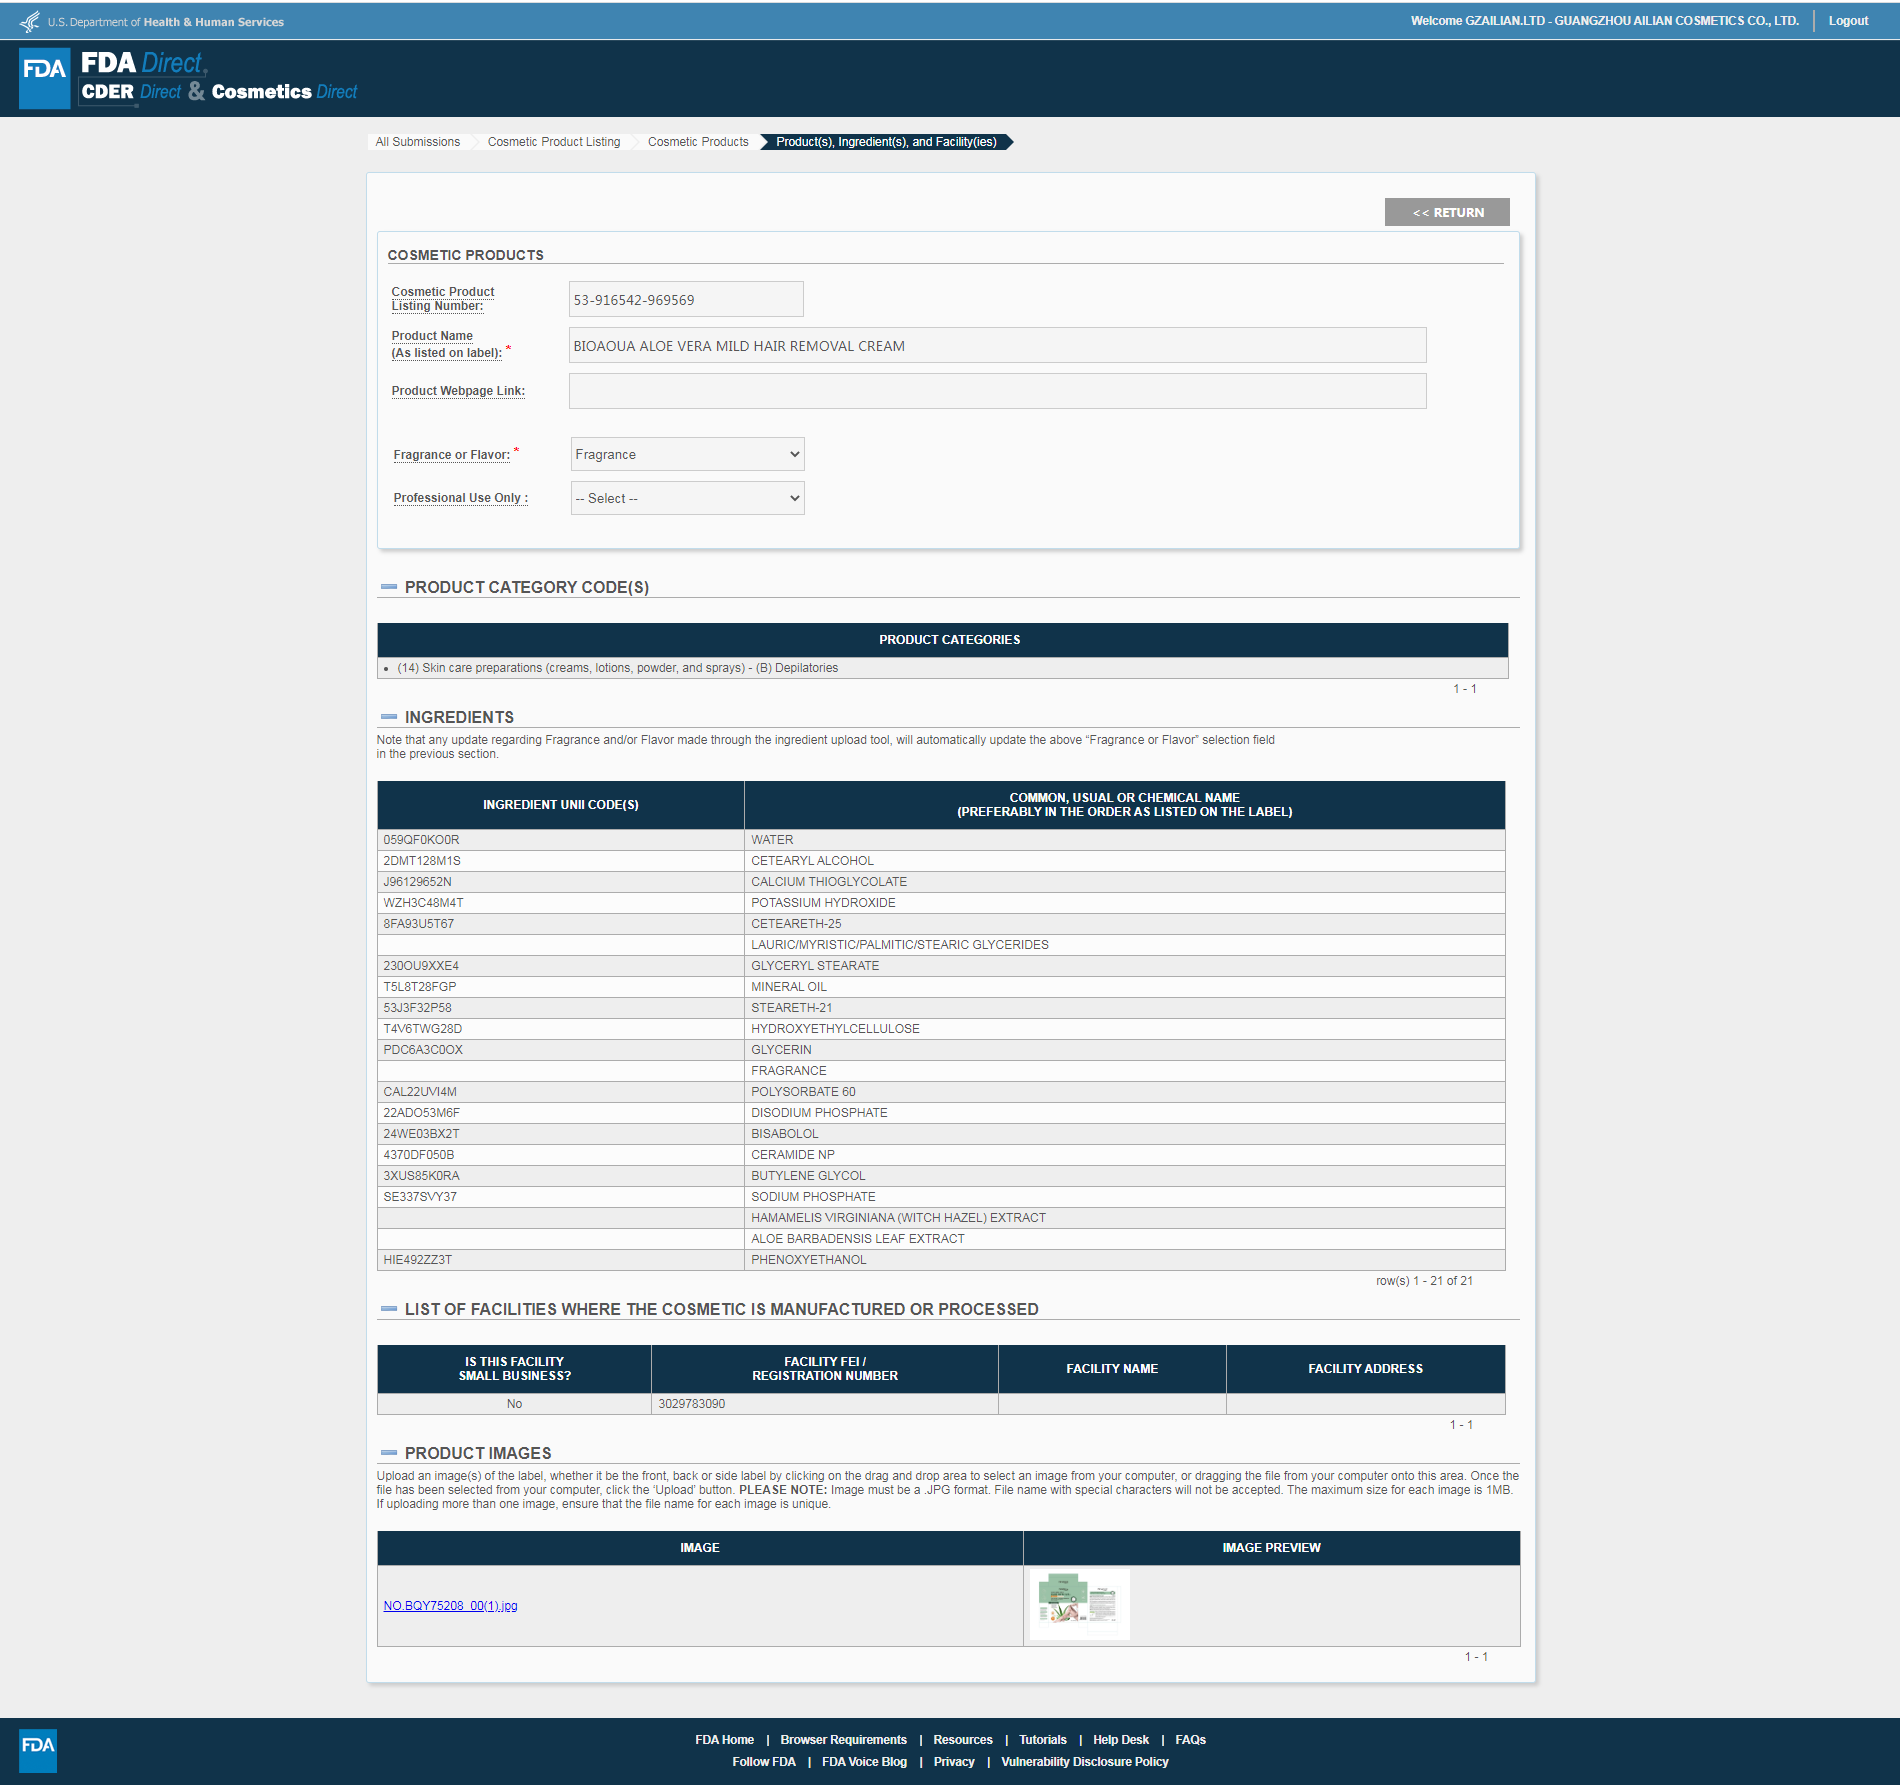Collapse the Product Category Code(s) section
This screenshot has height=1785, width=1900.
coord(389,587)
